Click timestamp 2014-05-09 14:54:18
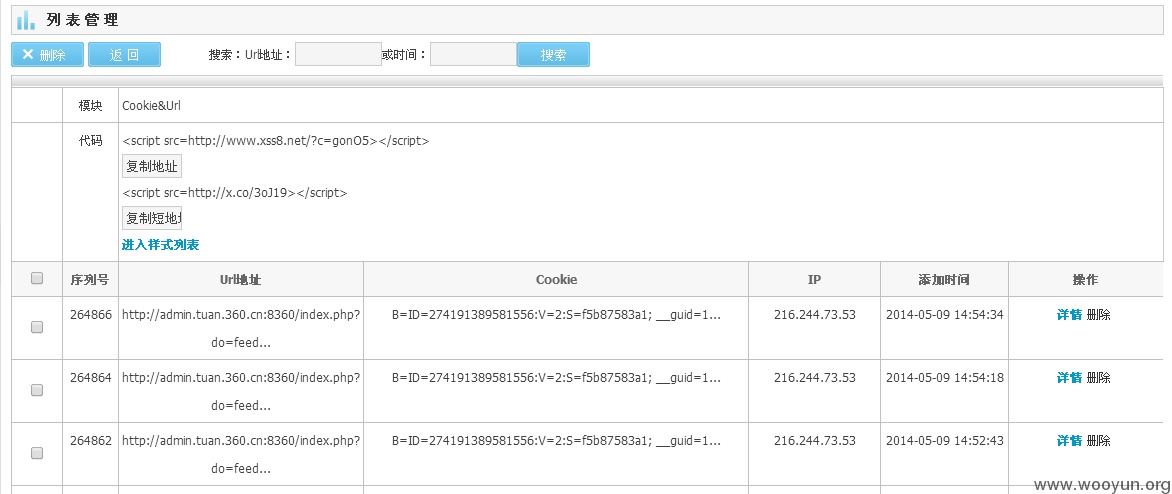 944,378
